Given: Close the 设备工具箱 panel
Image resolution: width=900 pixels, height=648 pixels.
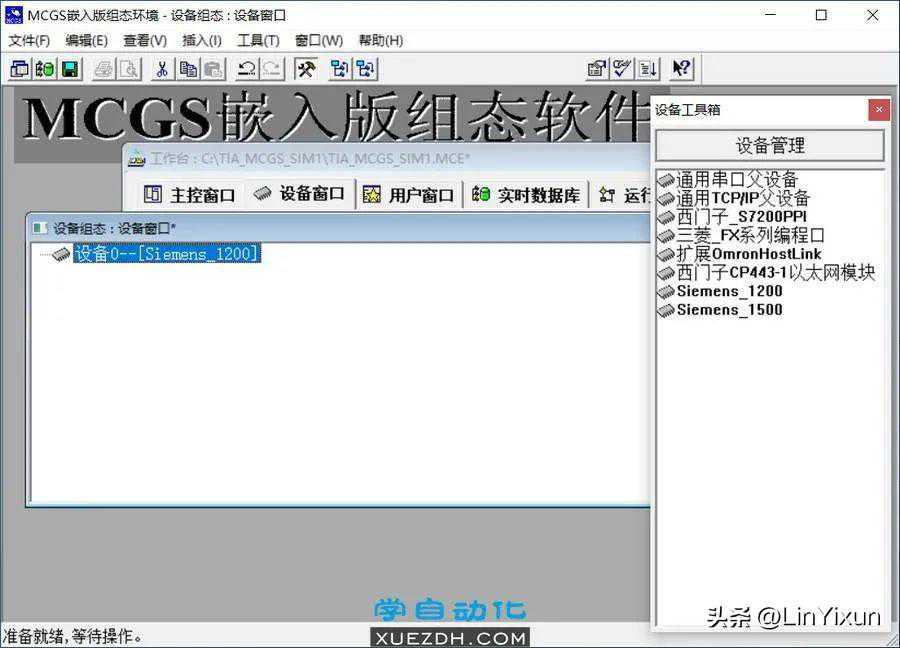Looking at the screenshot, I should (878, 110).
